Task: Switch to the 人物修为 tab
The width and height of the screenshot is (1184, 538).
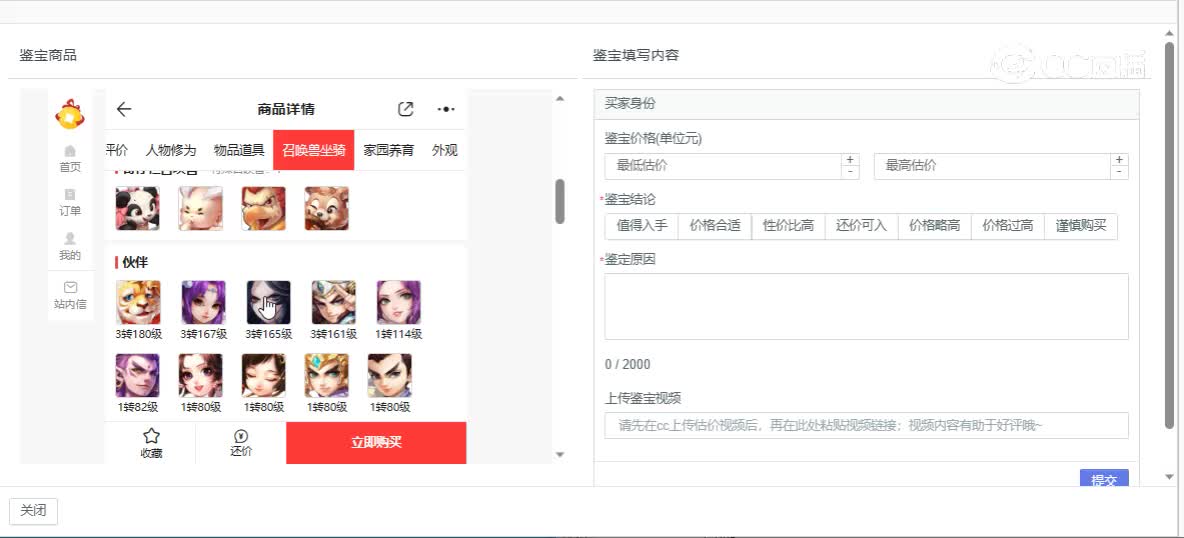Action: 171,150
